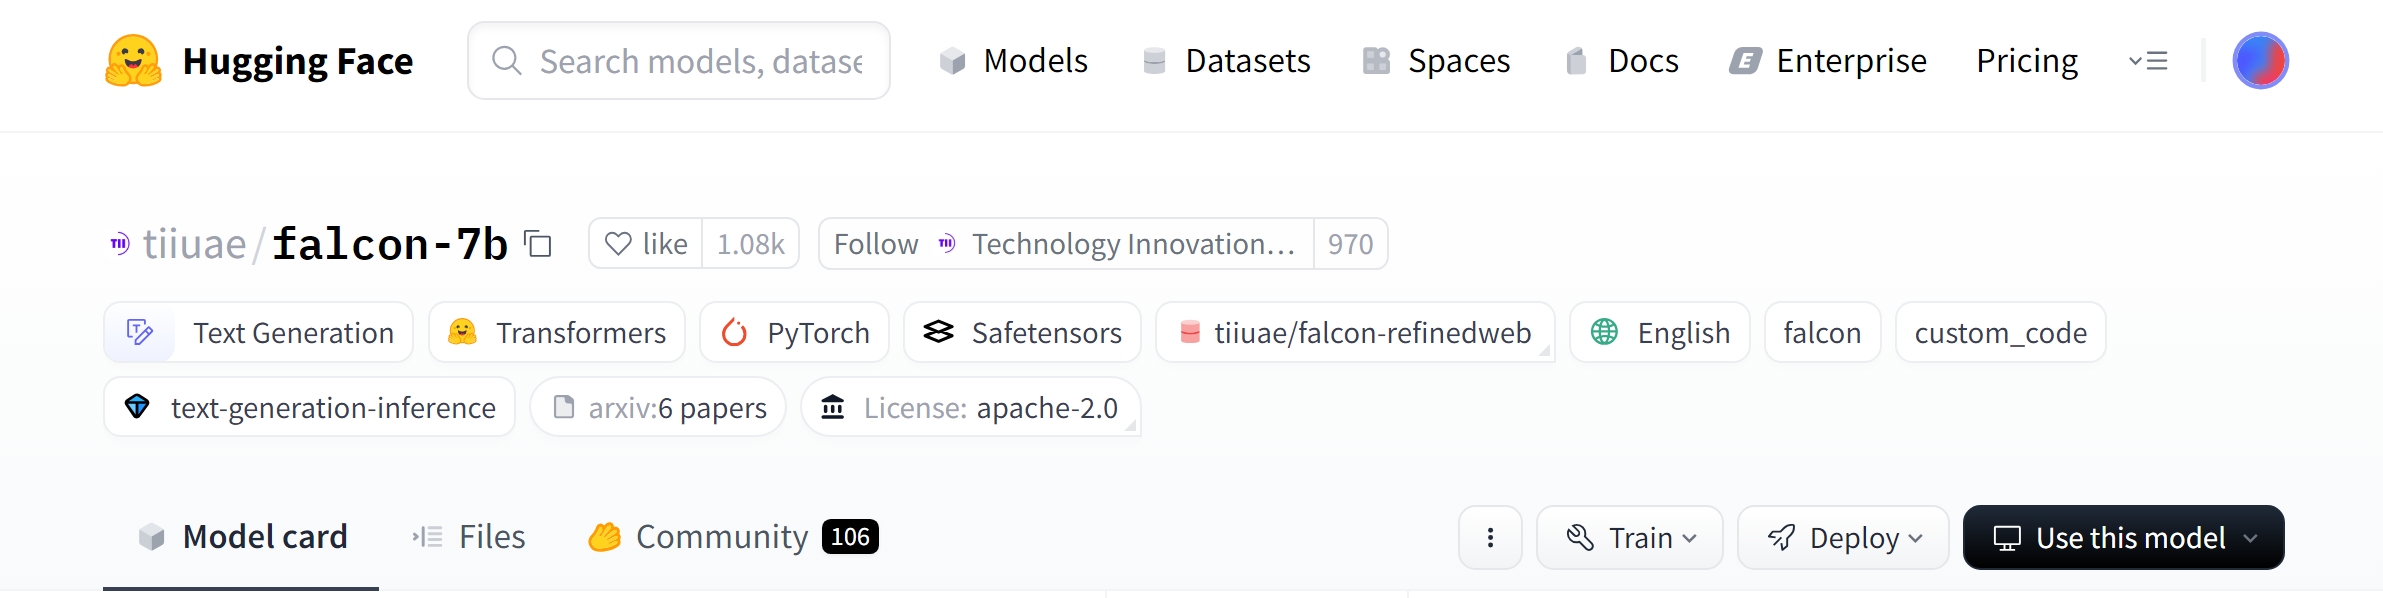This screenshot has width=2383, height=598.
Task: Open the three-dot overflow menu
Action: [1490, 537]
